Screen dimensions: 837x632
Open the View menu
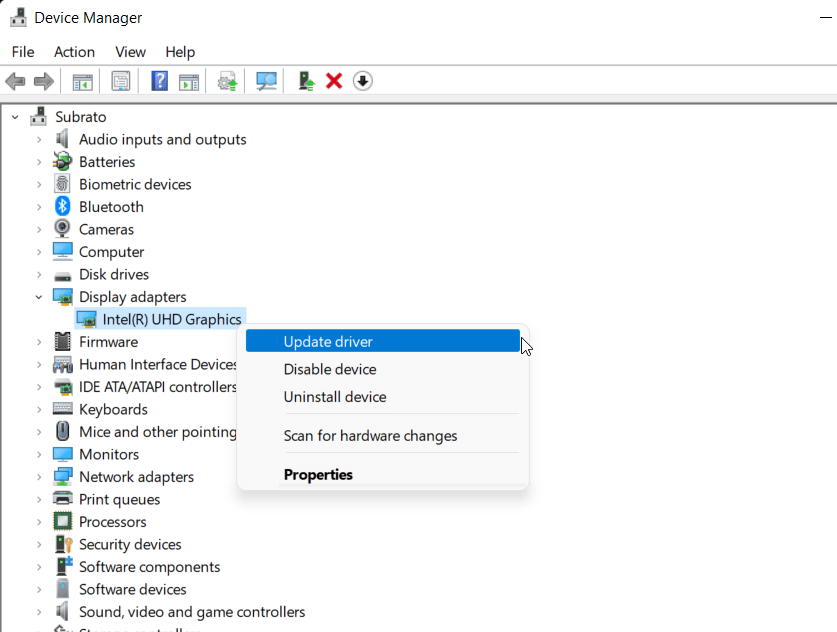tap(130, 52)
